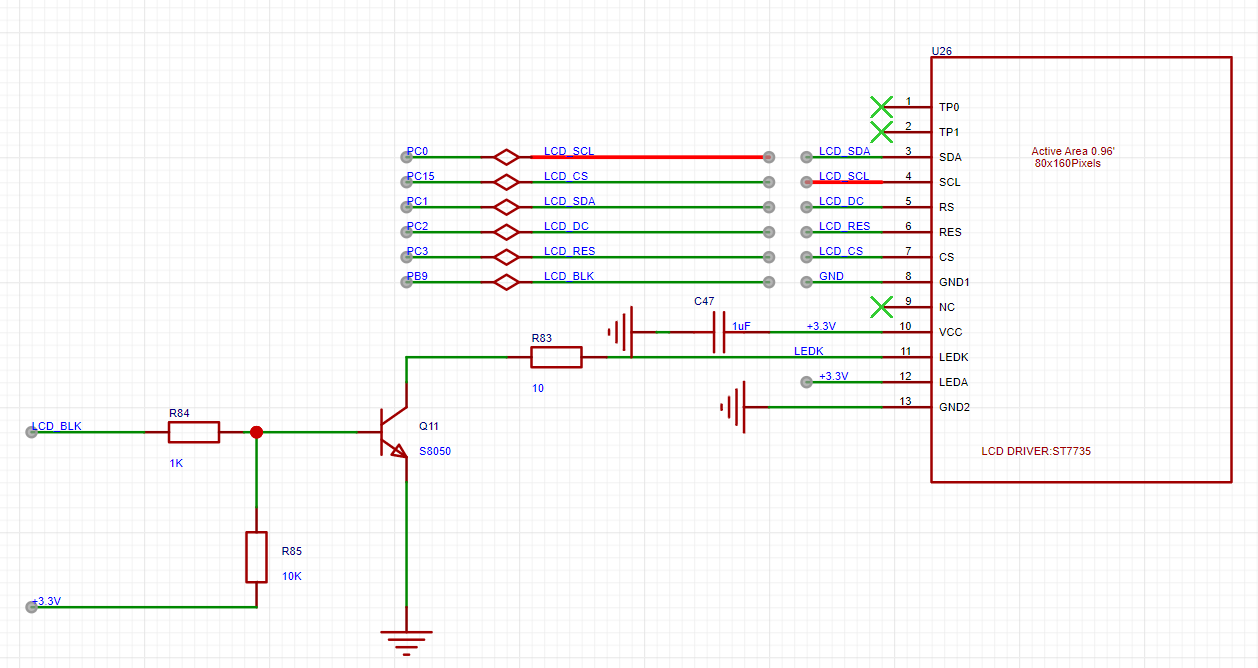The image size is (1258, 668).
Task: Select no-connect marker on NC pin 9
Action: coord(881,307)
